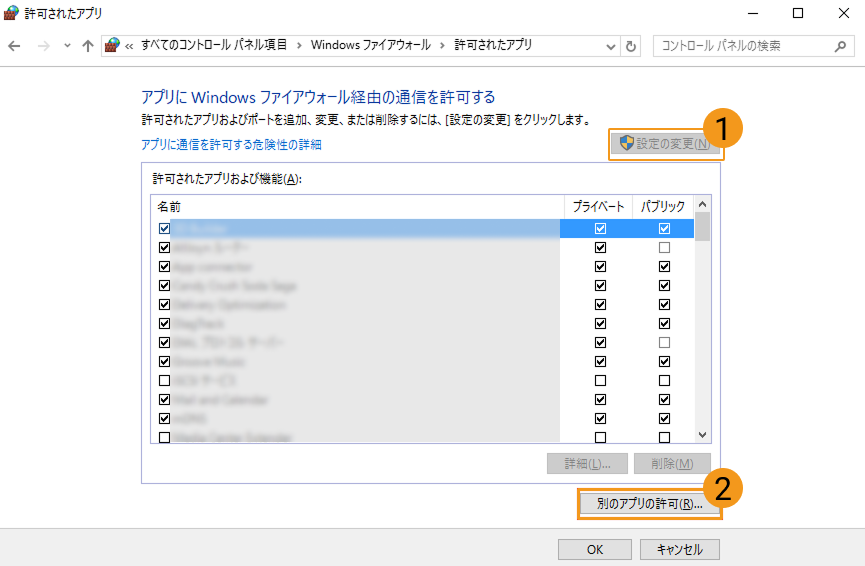This screenshot has width=865, height=566.
Task: Focus the コントロール パネルの検索 field
Action: tap(754, 46)
